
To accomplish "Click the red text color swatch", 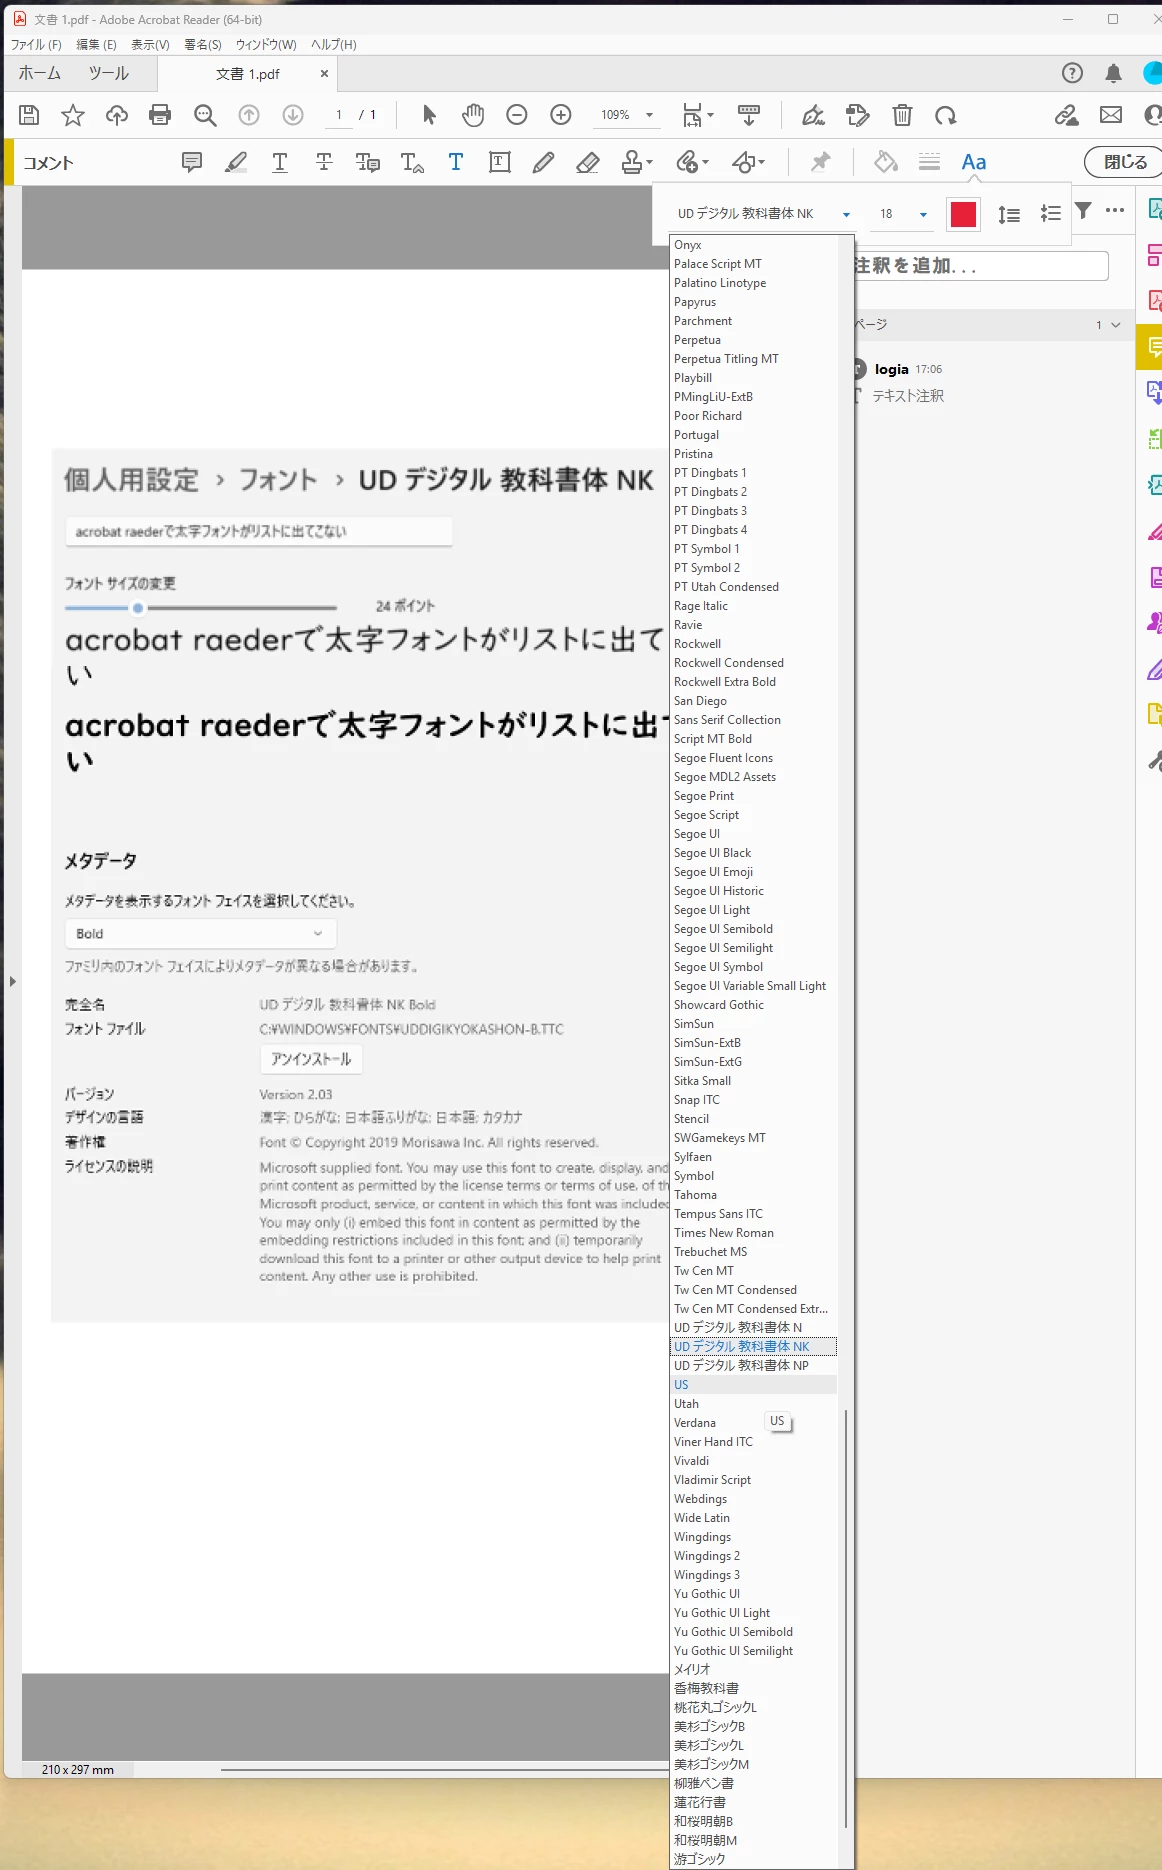I will tap(963, 214).
